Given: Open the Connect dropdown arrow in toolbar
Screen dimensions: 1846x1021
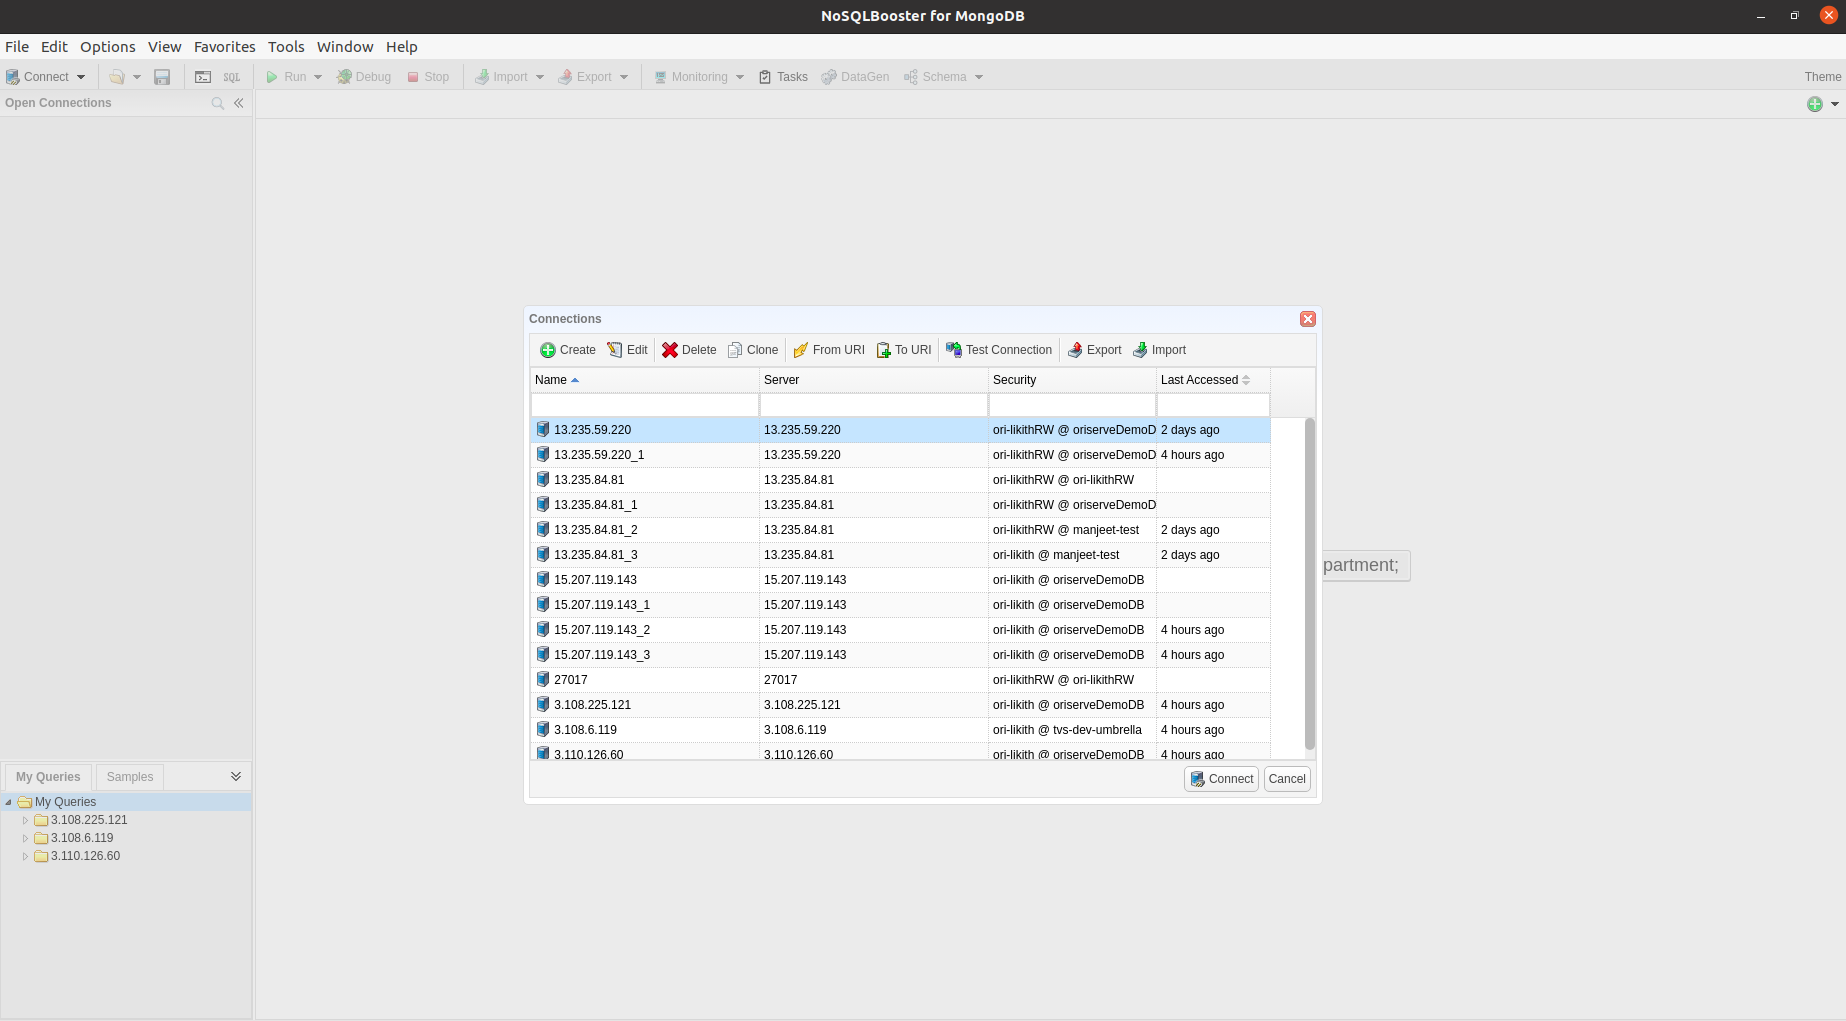Looking at the screenshot, I should click(x=81, y=77).
